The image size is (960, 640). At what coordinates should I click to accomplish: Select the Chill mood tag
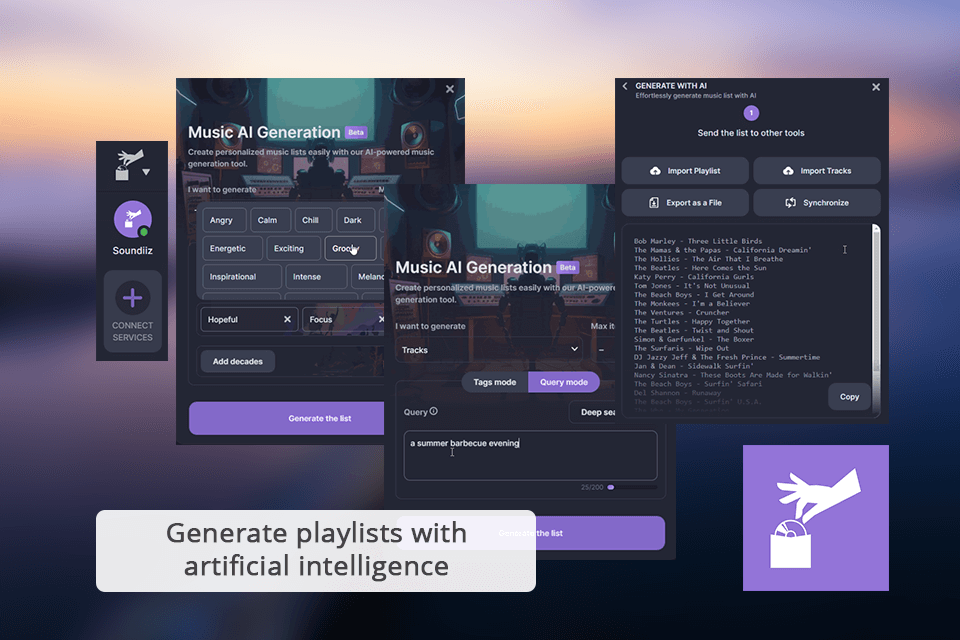[x=313, y=220]
